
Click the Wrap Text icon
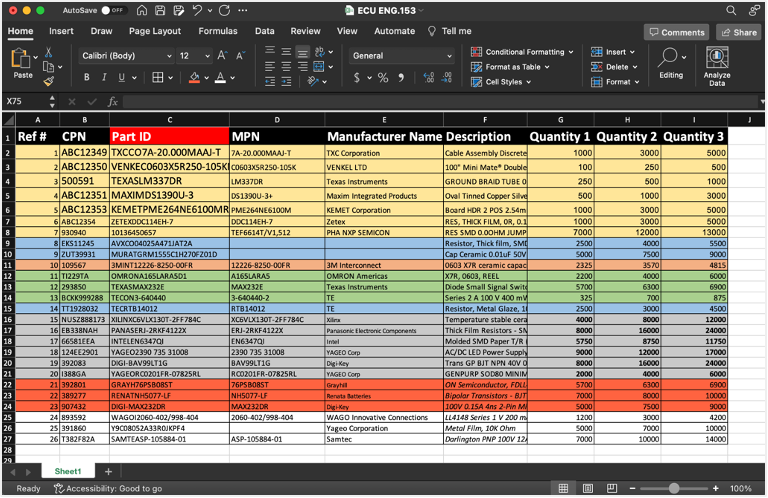click(x=320, y=51)
